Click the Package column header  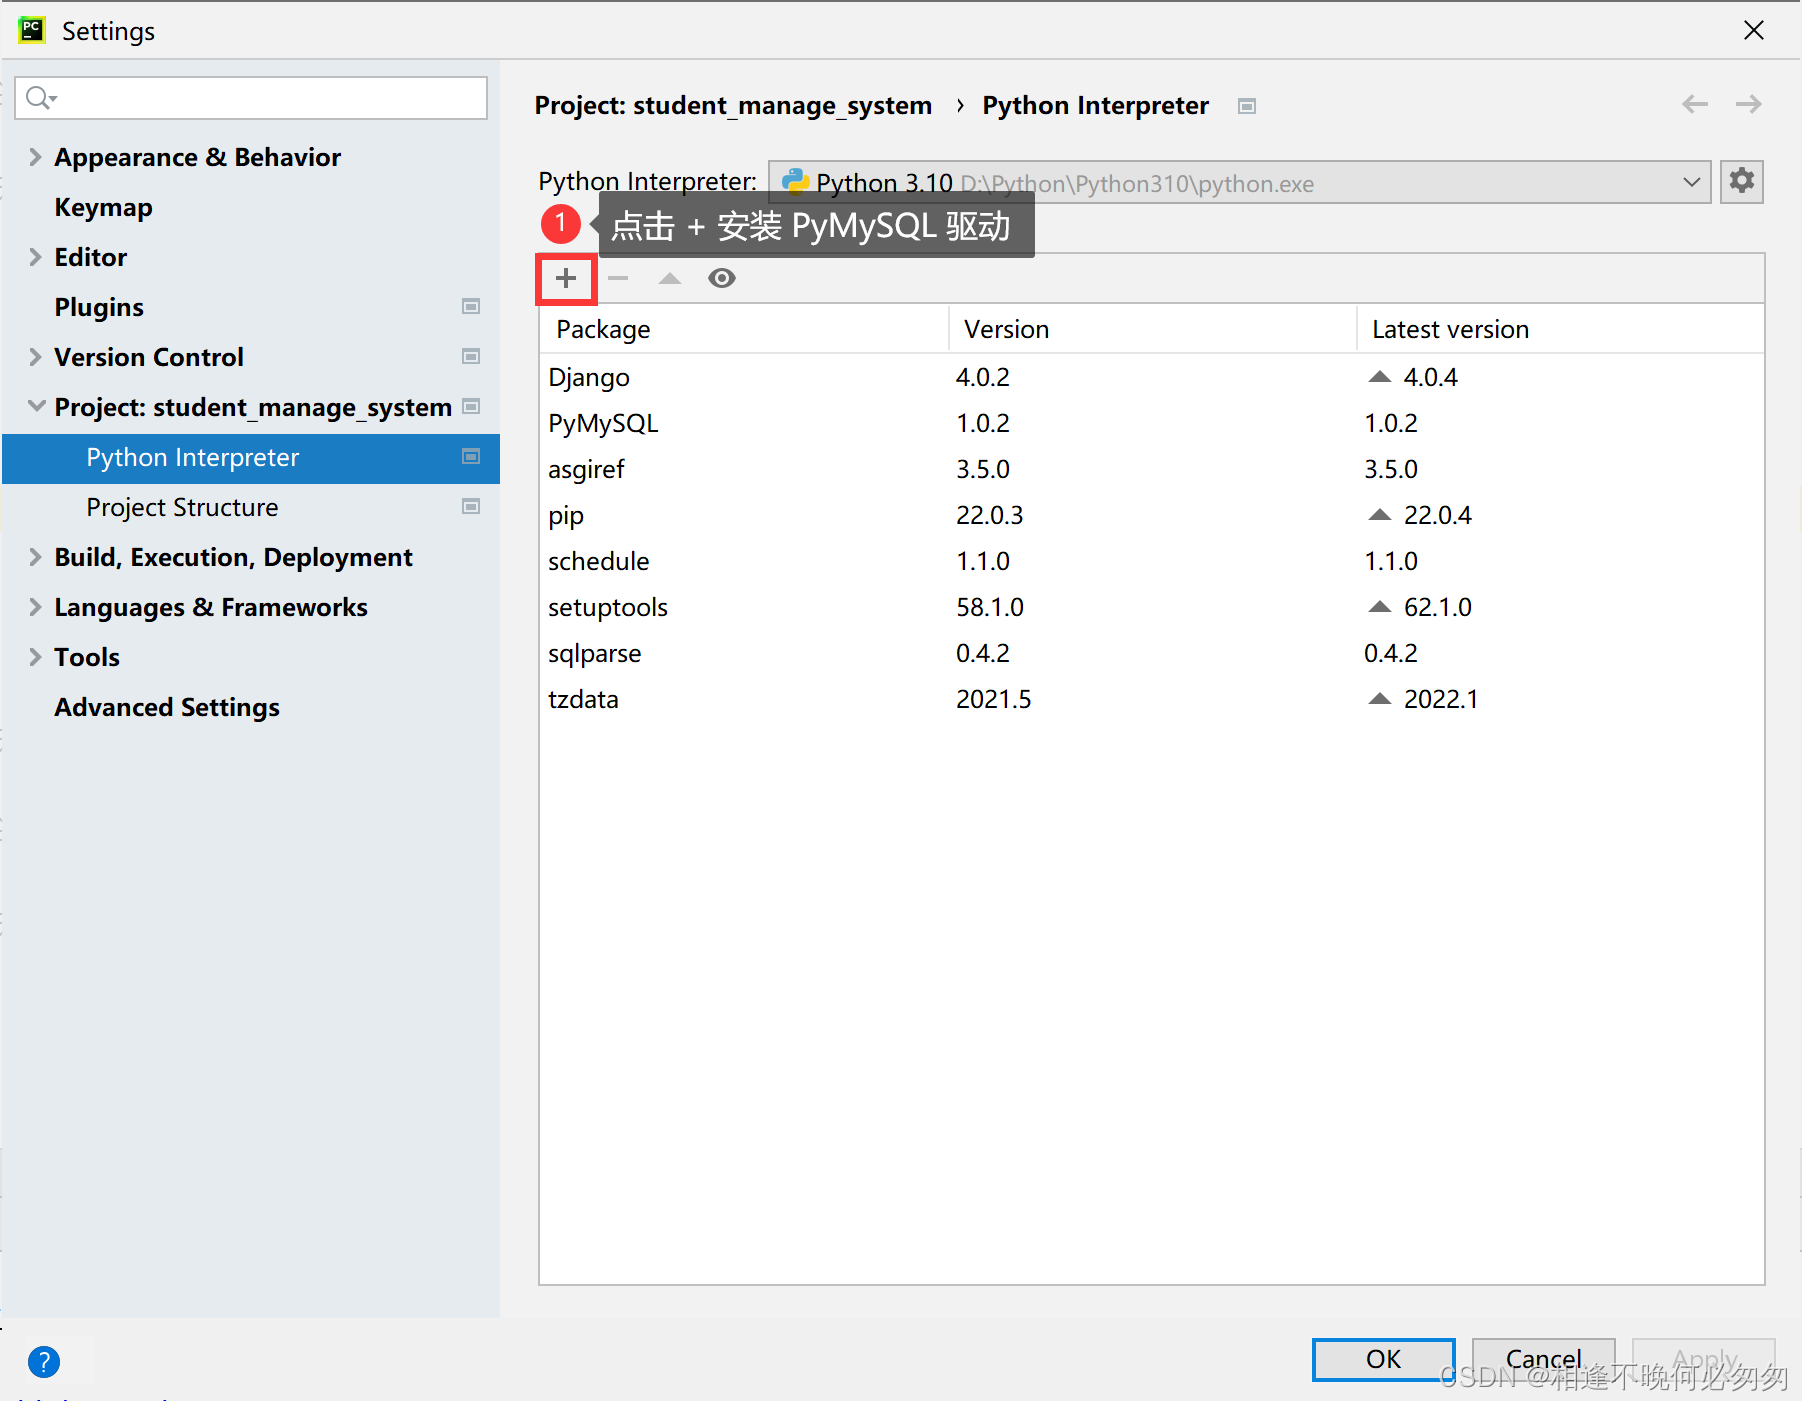pos(744,329)
